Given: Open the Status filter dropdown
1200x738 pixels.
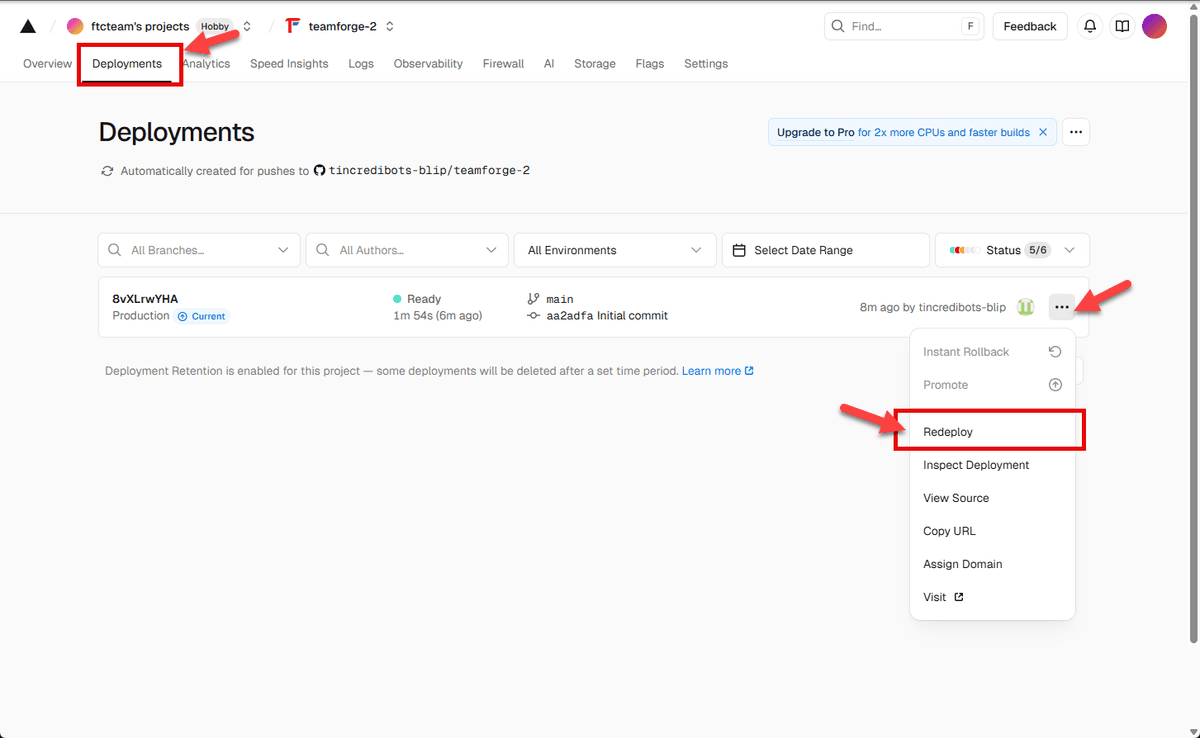Looking at the screenshot, I should (1011, 249).
